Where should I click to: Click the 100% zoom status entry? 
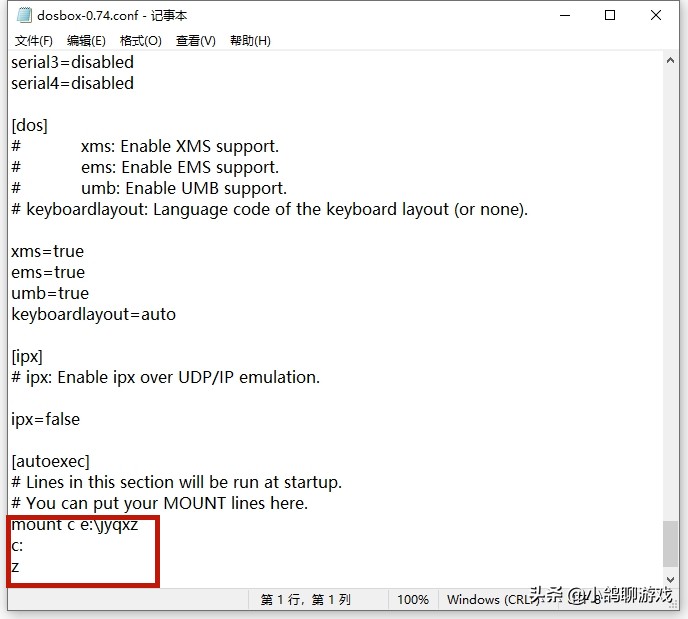(413, 600)
